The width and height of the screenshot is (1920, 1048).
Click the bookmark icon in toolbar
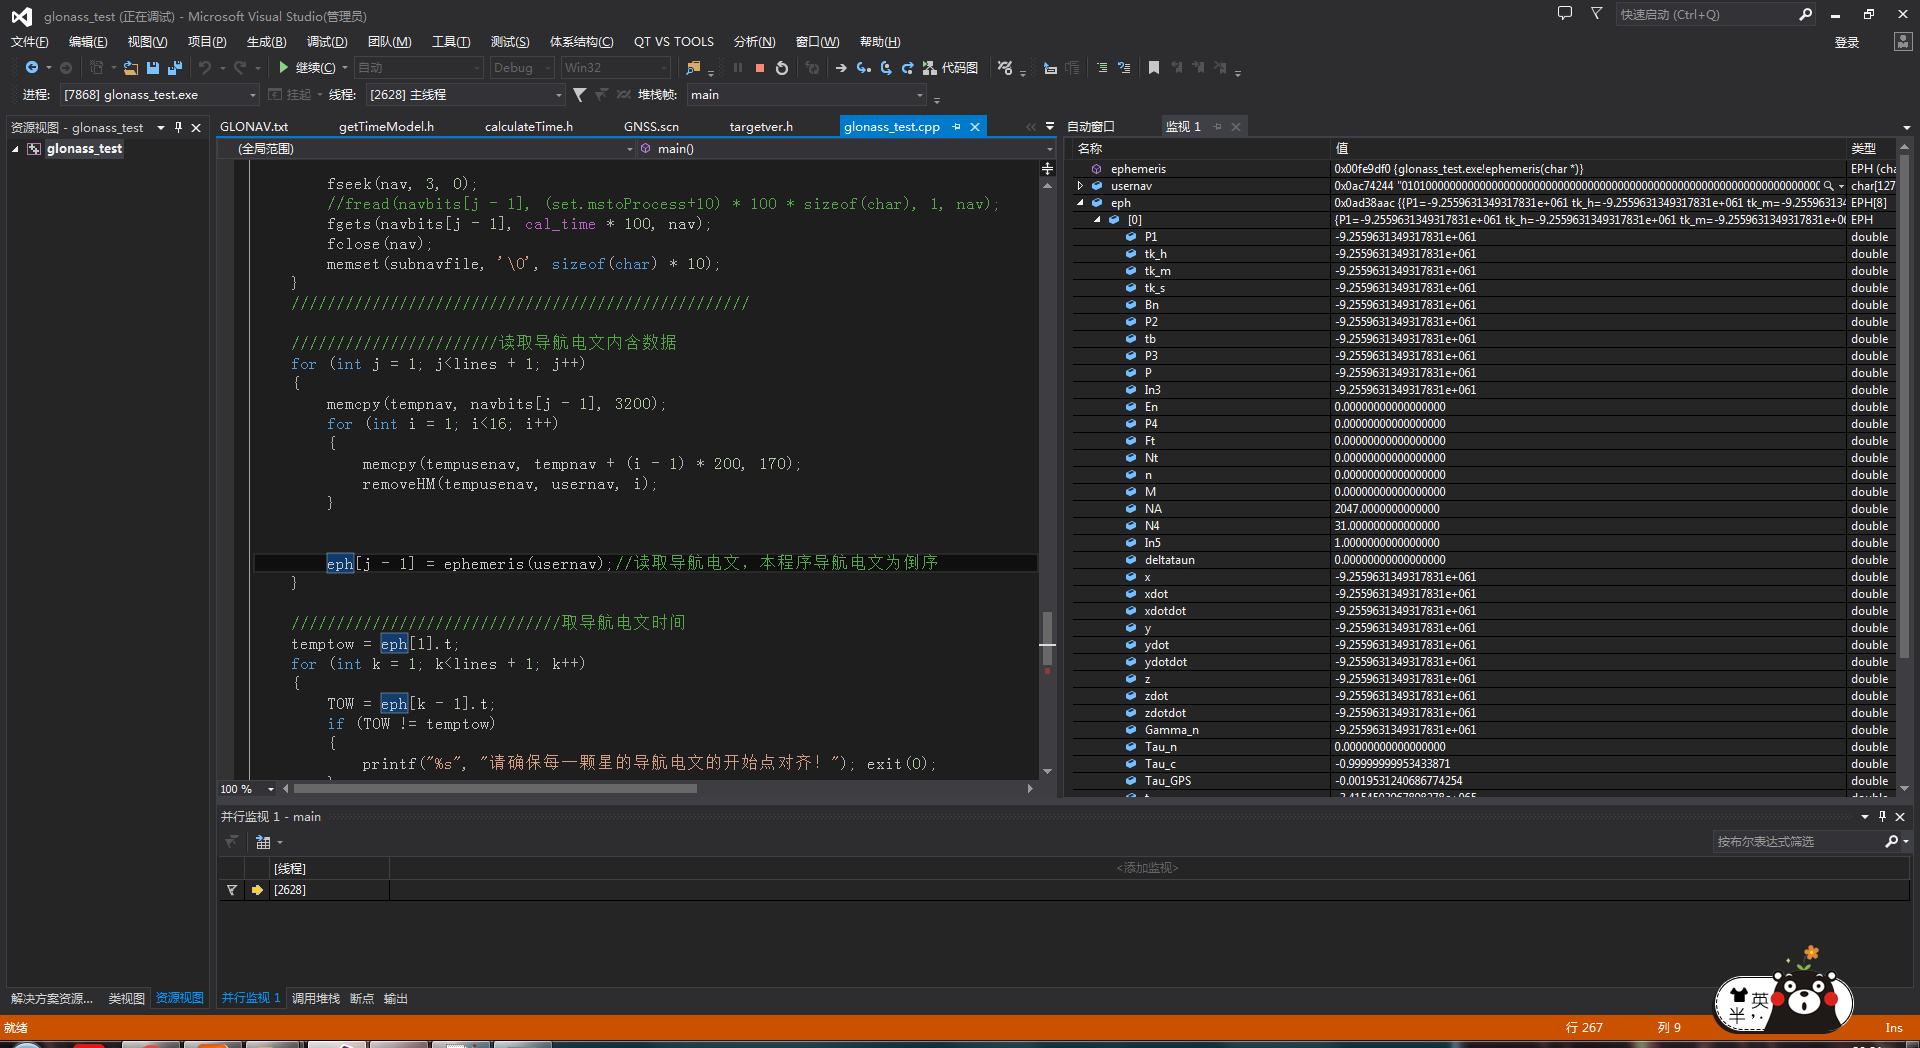click(1154, 68)
